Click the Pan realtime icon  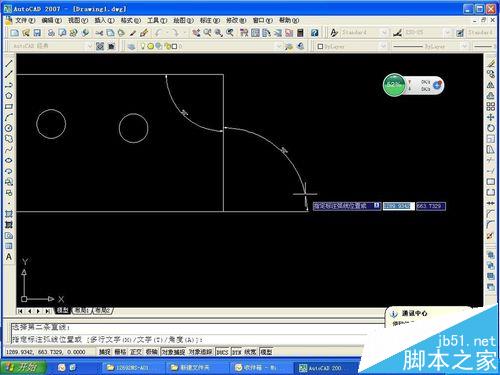click(196, 33)
